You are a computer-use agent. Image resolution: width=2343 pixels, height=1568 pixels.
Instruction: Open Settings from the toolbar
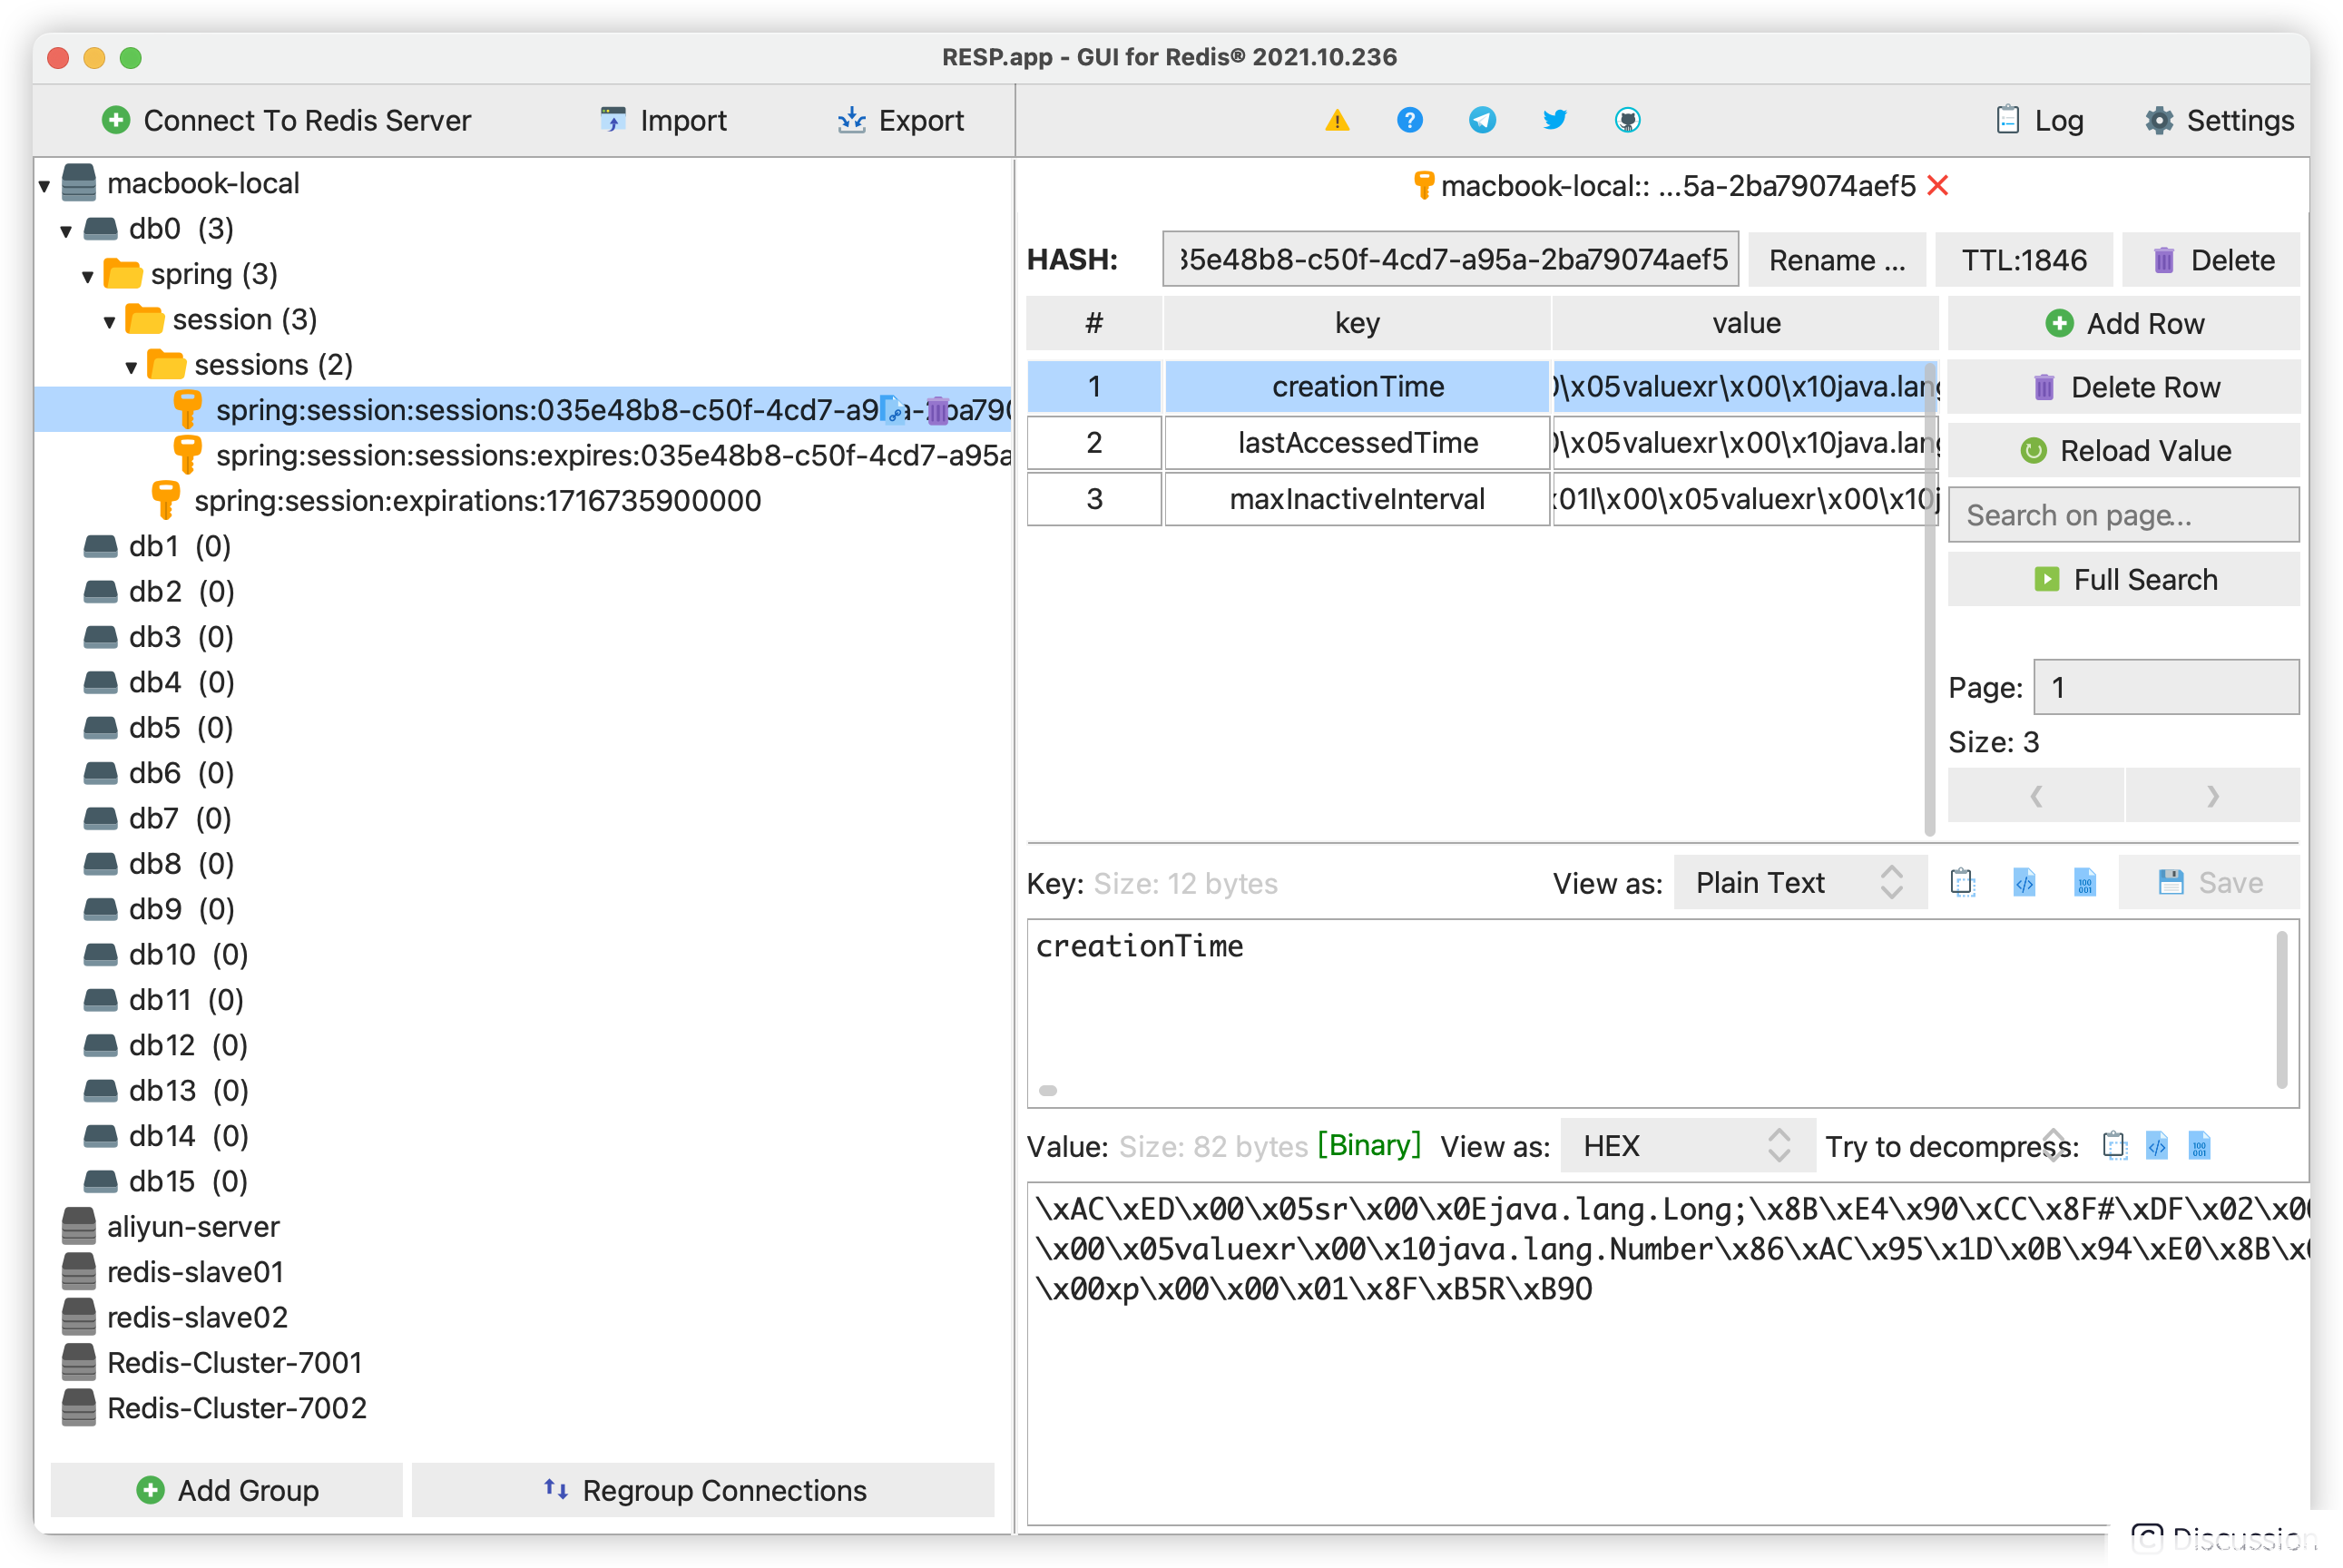pos(2218,121)
